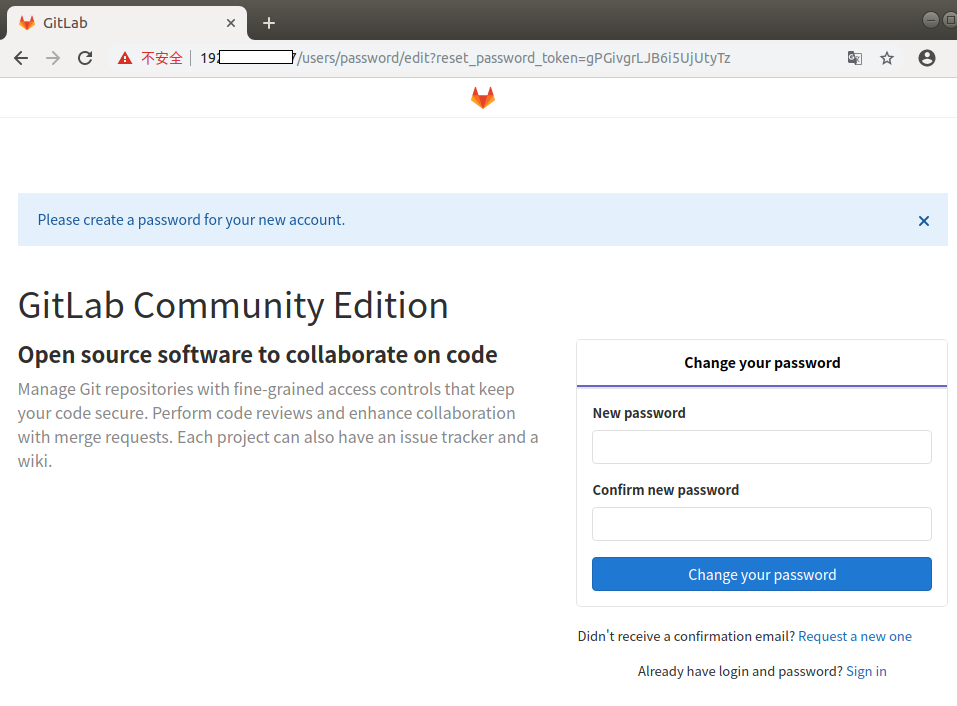Click the browser back arrow
Screen dimensions: 957x706
(x=21, y=58)
